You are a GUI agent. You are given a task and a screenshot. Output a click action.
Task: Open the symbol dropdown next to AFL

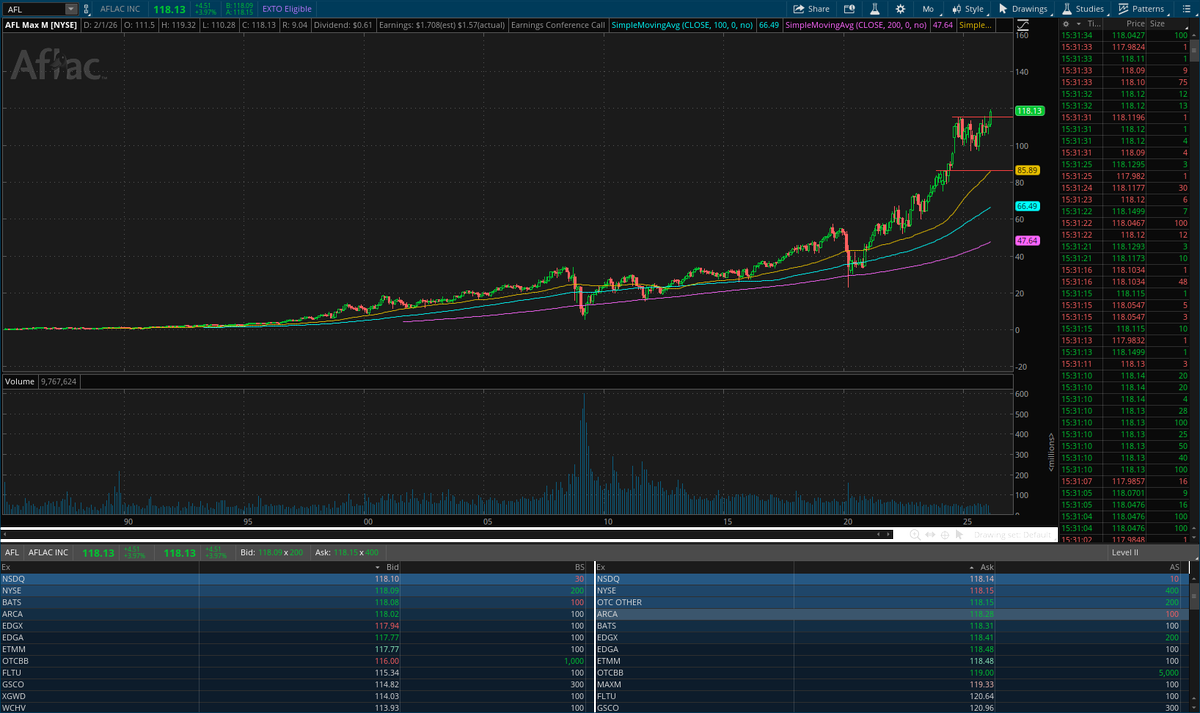70,9
